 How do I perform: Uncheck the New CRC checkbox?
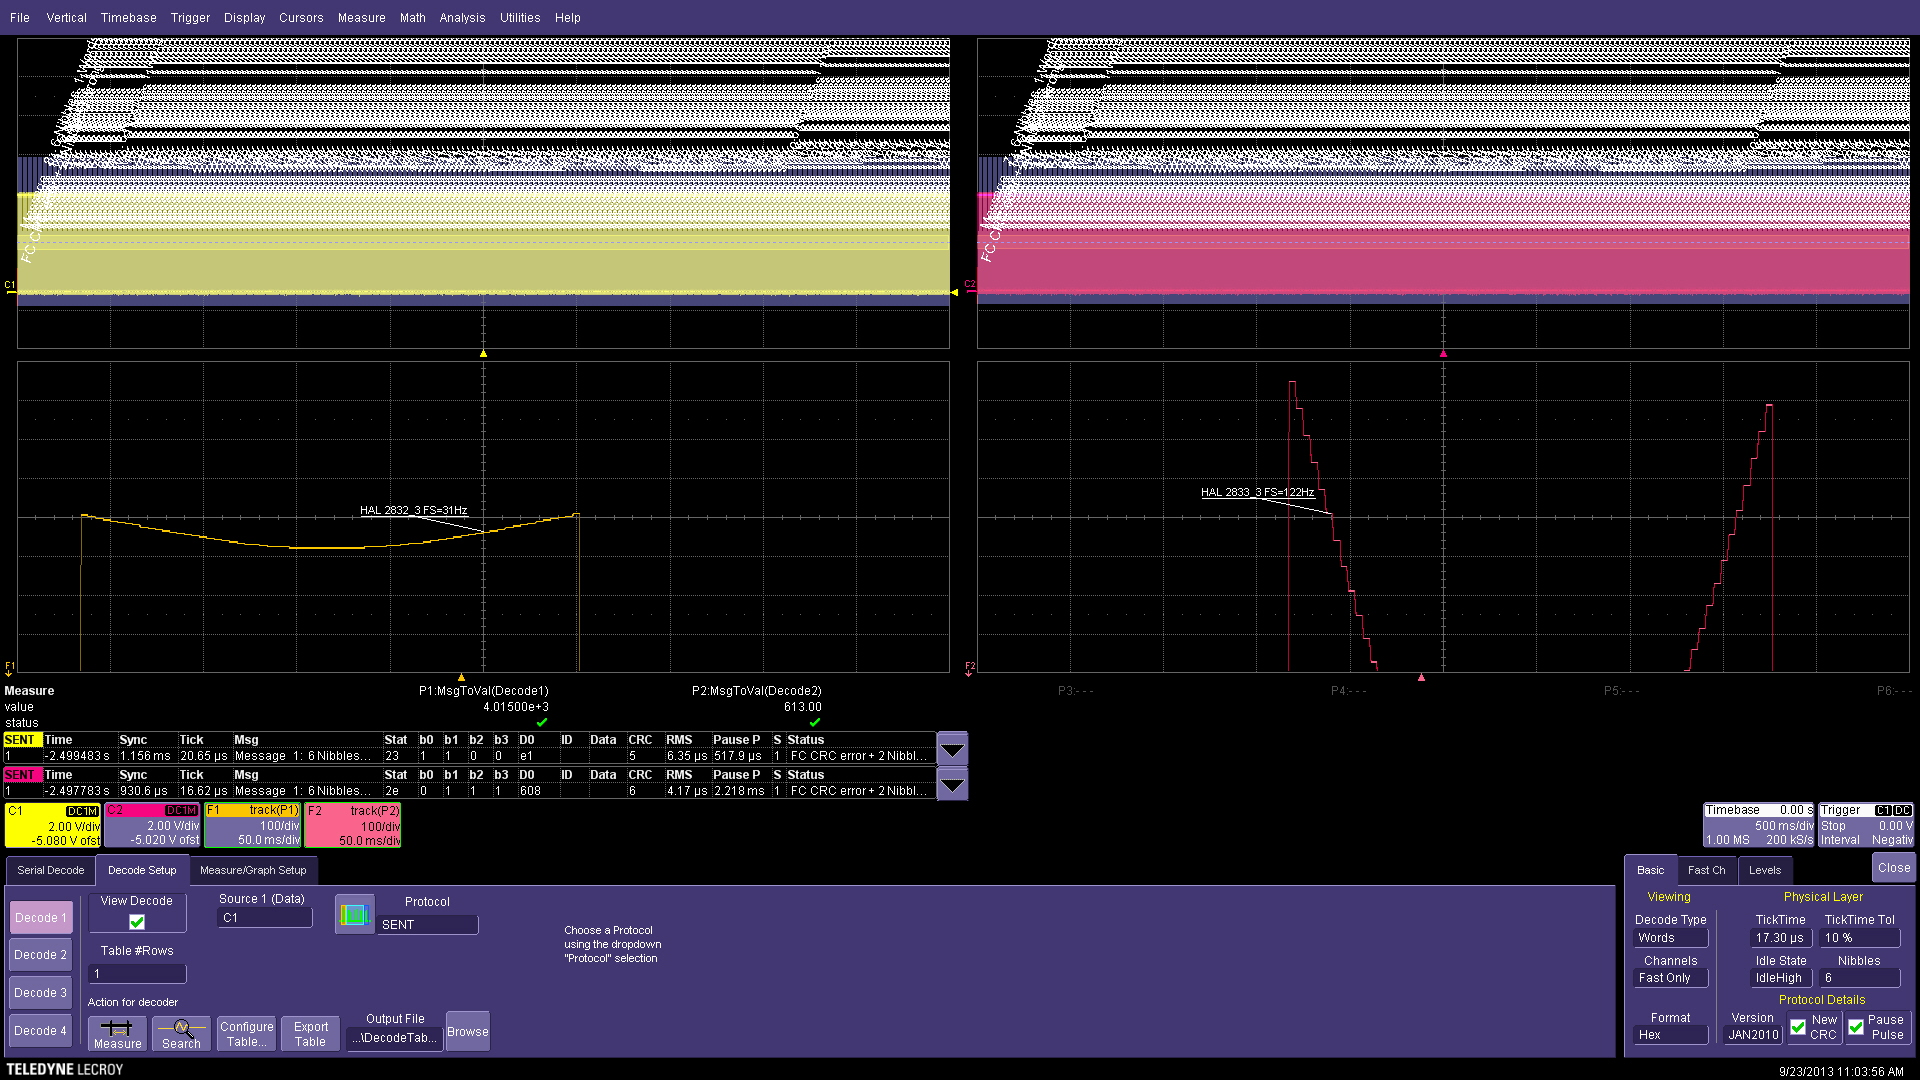[1798, 1027]
